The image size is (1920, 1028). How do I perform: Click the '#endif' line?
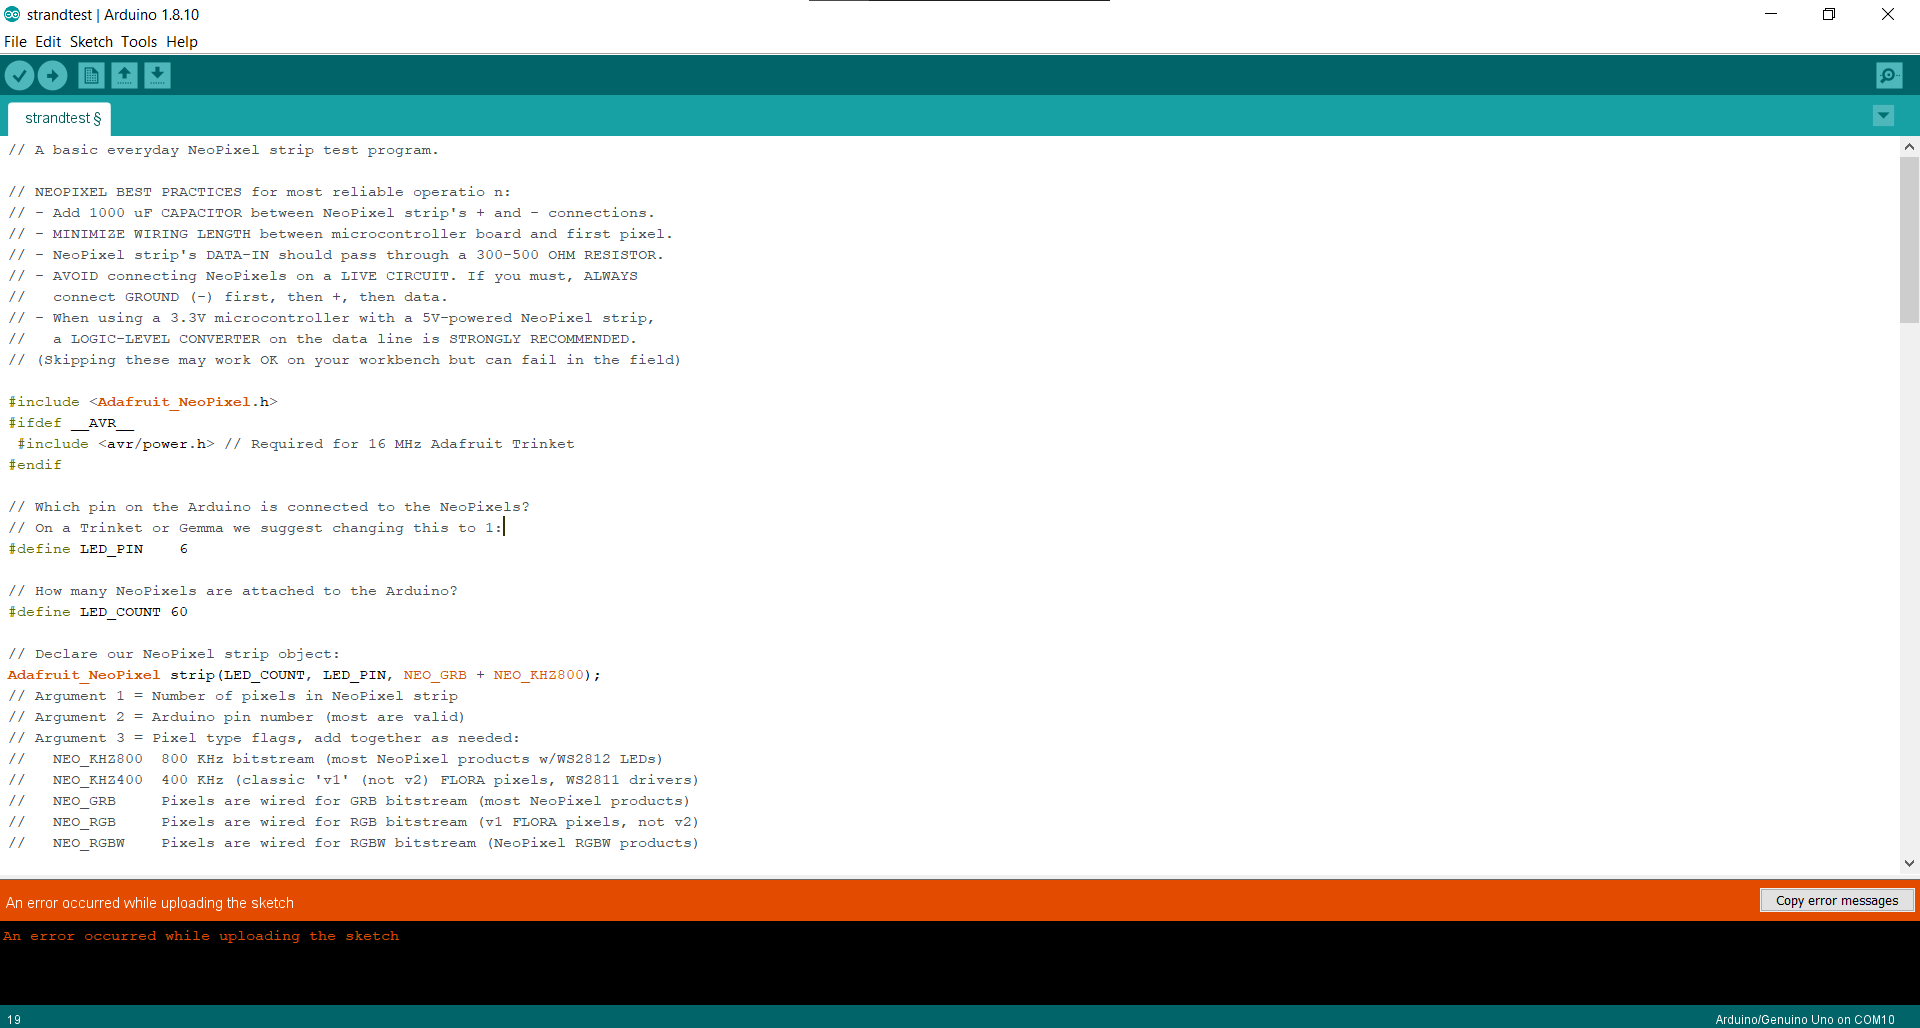pyautogui.click(x=35, y=465)
